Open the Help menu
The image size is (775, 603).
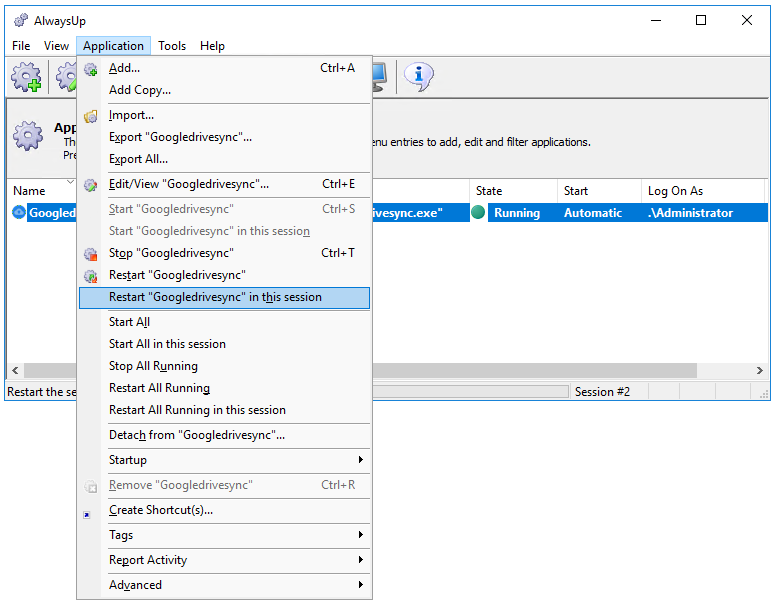coord(213,45)
